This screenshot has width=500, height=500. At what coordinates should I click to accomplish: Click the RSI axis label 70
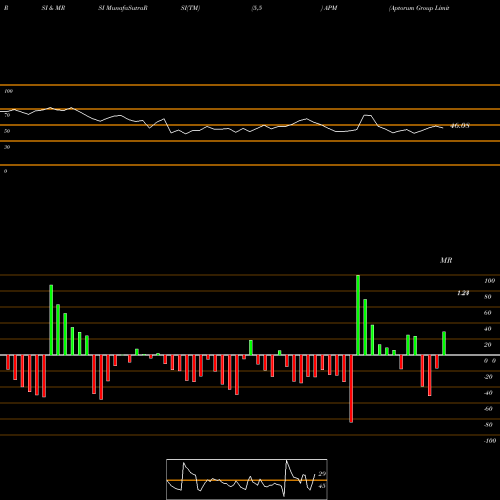tap(7, 115)
